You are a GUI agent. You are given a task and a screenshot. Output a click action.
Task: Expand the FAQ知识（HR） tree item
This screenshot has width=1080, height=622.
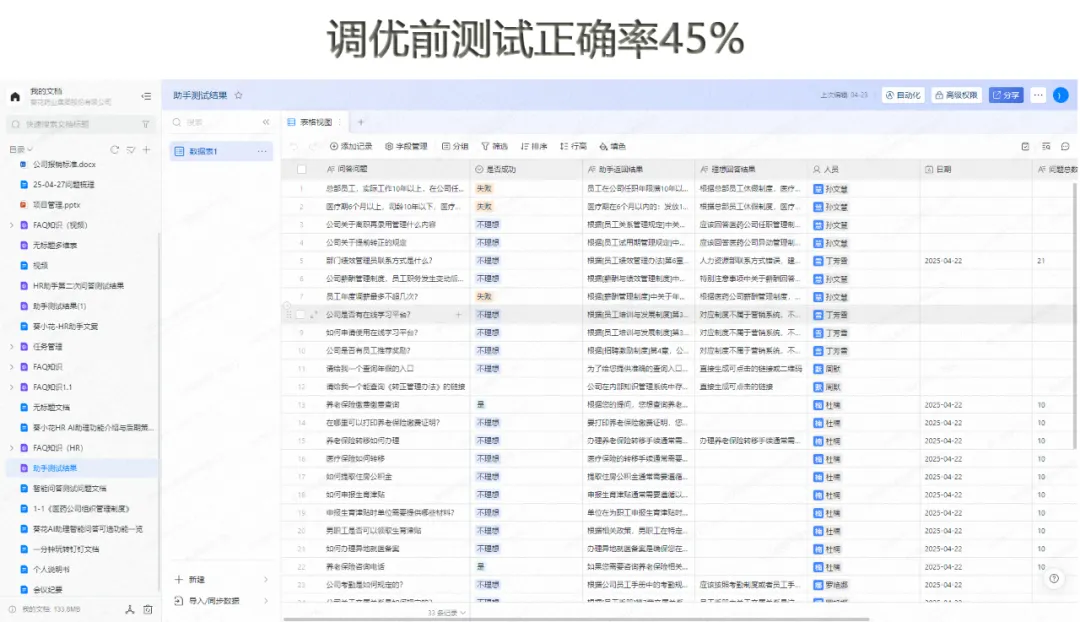[x=11, y=448]
